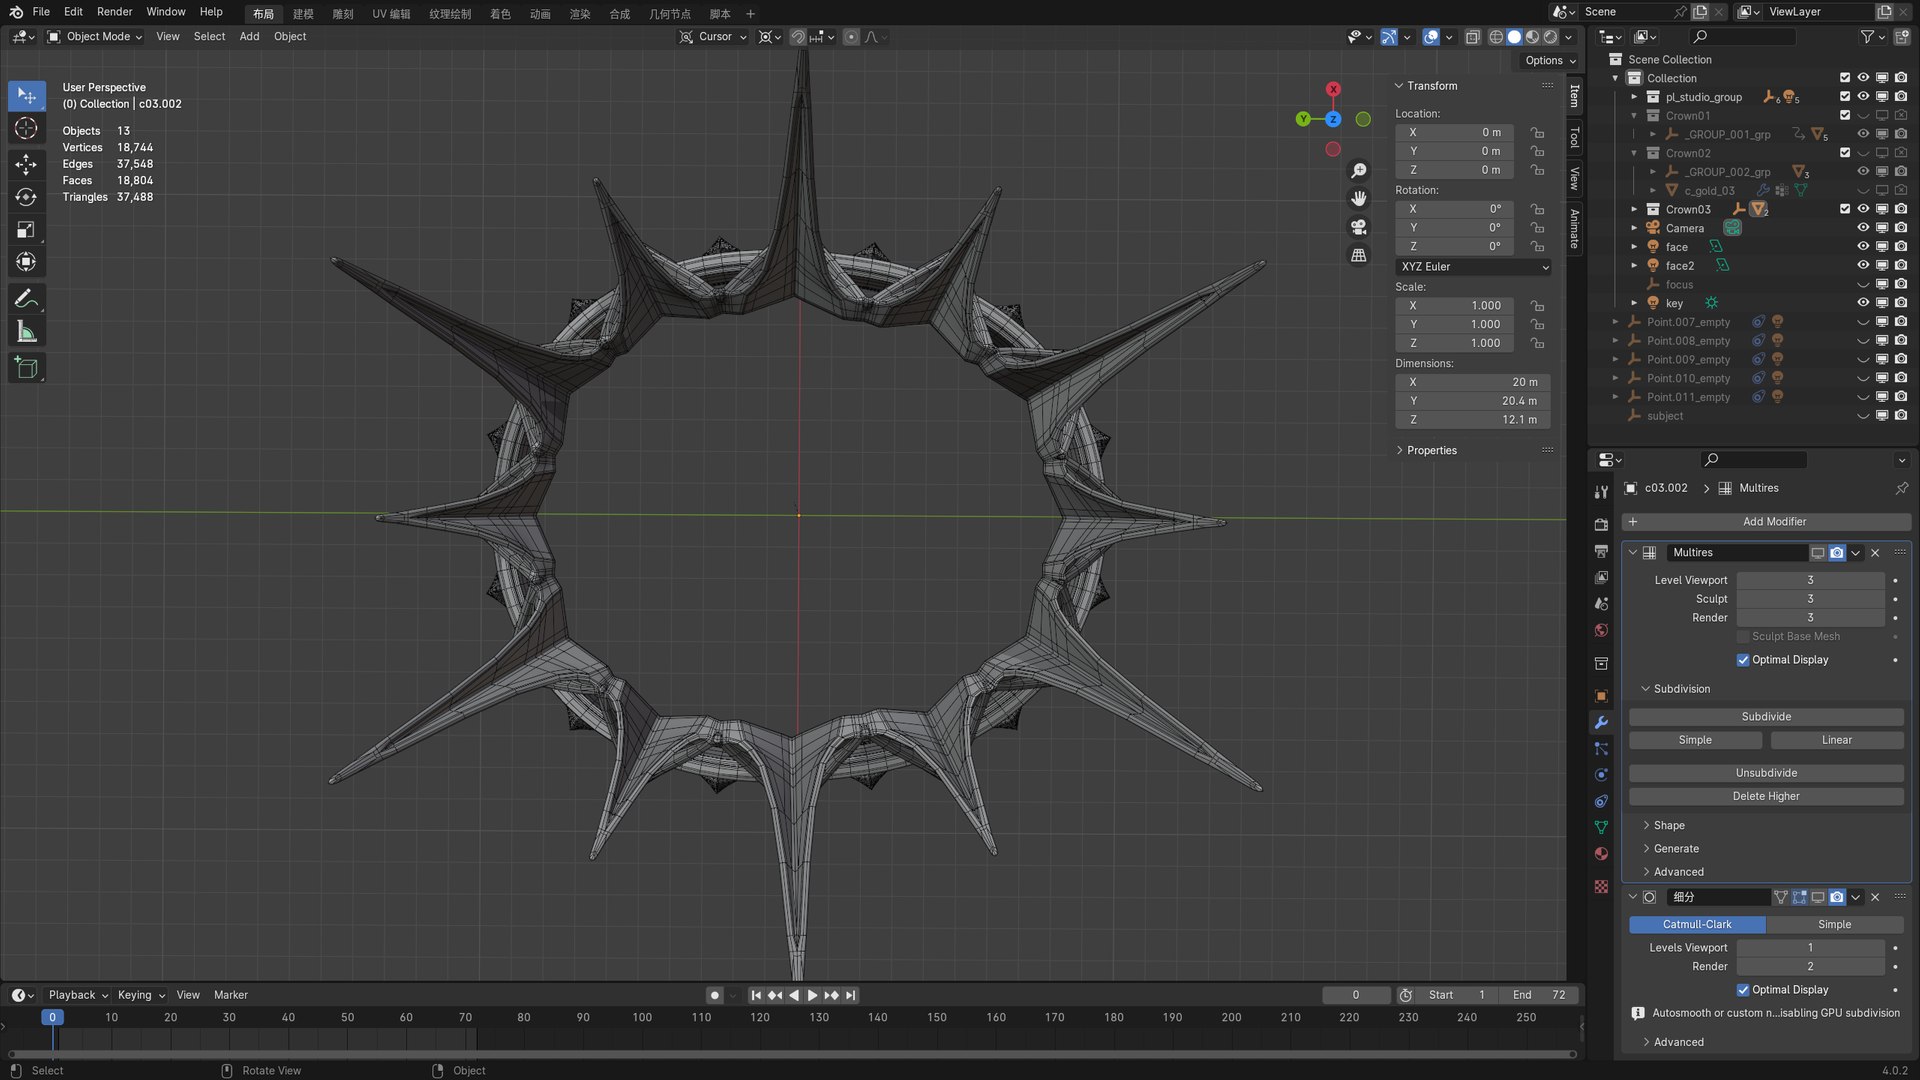Activate the Move tool

coord(26,164)
